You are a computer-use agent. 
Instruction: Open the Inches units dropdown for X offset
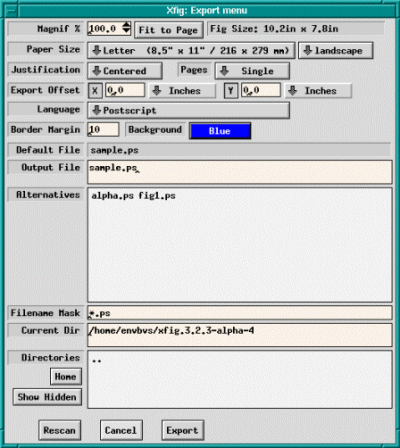[182, 91]
